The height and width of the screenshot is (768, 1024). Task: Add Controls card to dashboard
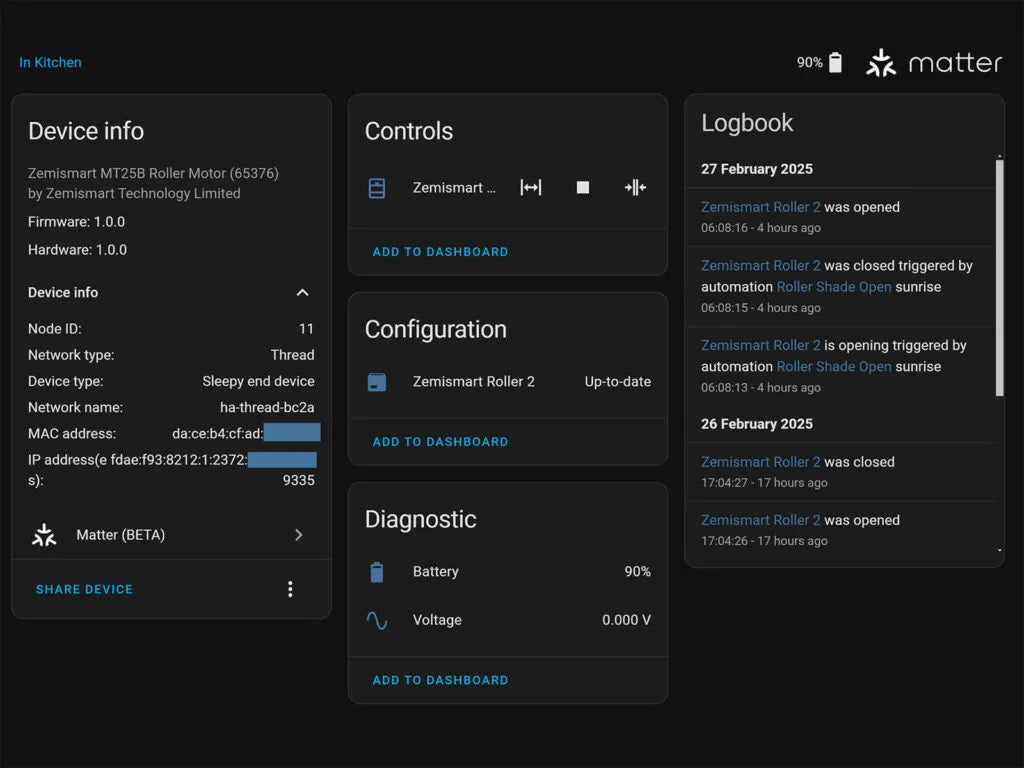[440, 252]
